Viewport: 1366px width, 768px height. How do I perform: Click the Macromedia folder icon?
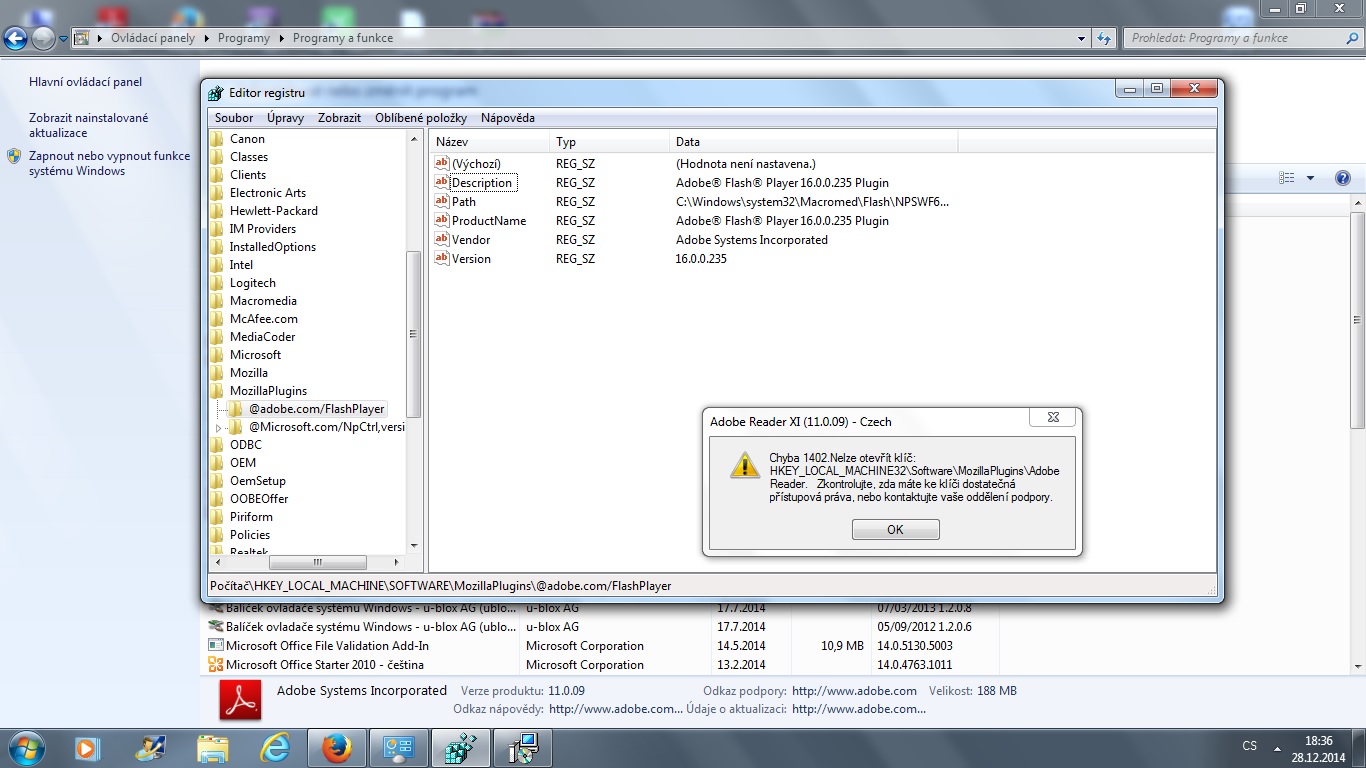(217, 301)
